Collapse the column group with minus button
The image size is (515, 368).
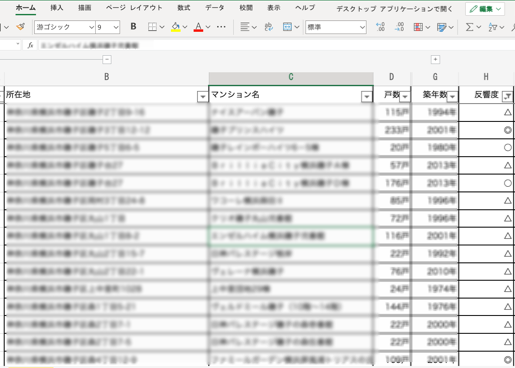[x=107, y=60]
